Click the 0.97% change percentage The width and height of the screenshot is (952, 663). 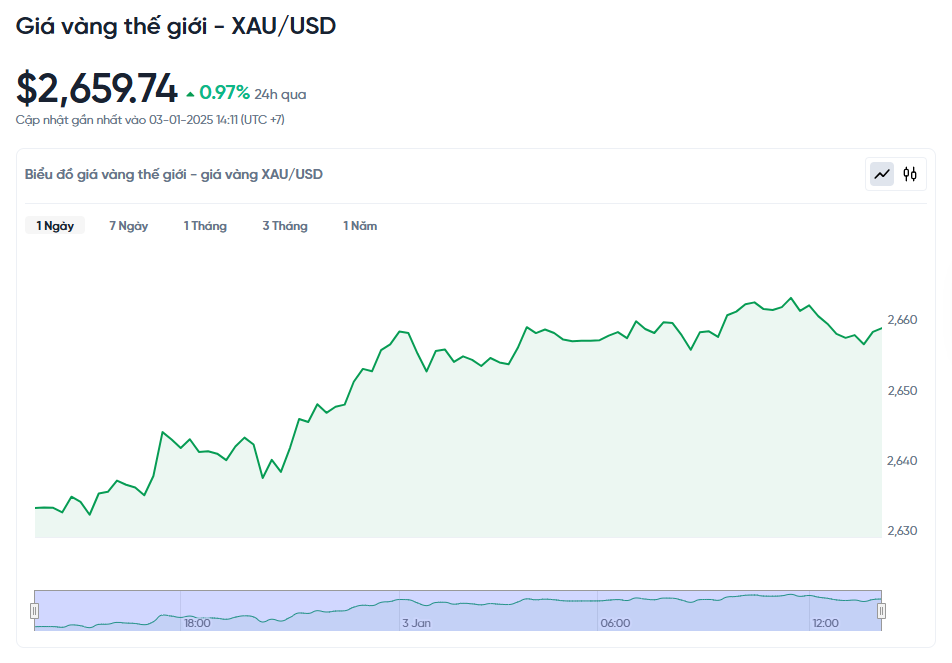coord(224,93)
